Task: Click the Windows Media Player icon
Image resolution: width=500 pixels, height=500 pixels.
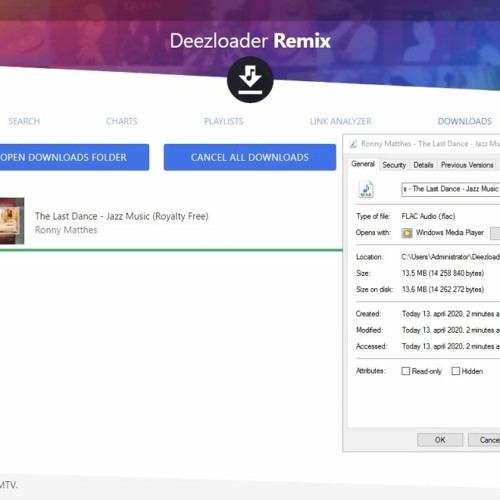Action: 407,233
